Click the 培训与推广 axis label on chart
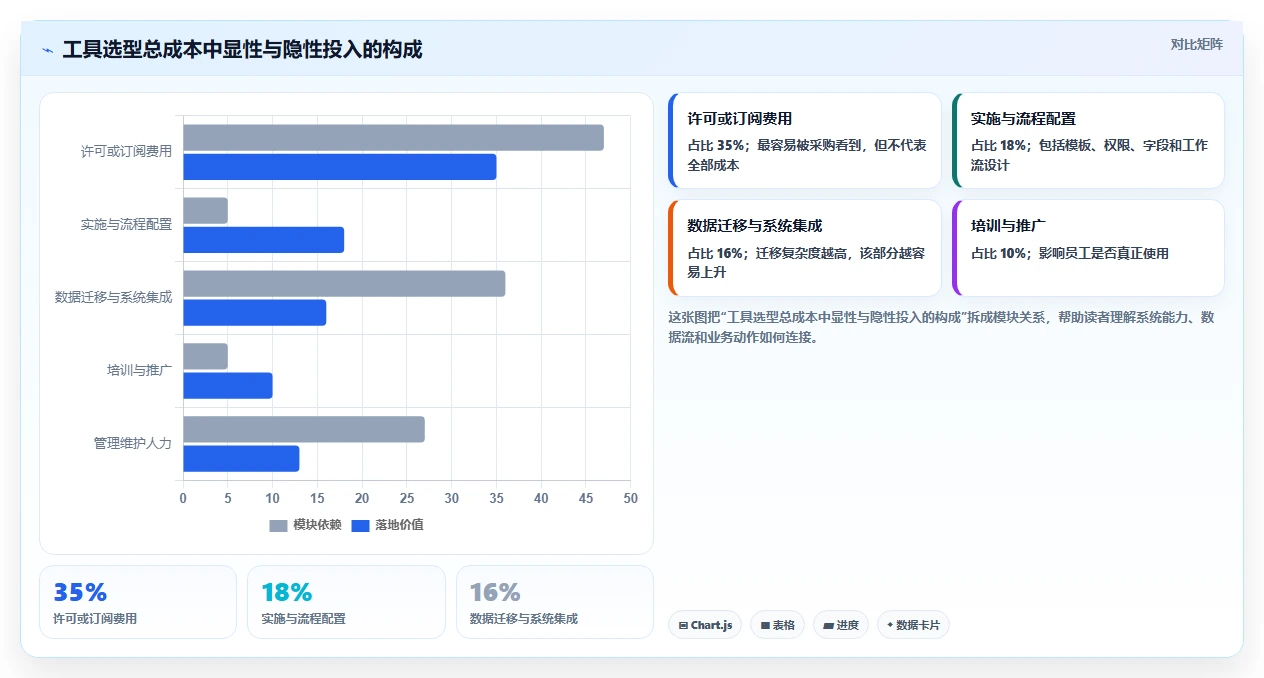Screen dimensions: 1264x678 point(139,371)
